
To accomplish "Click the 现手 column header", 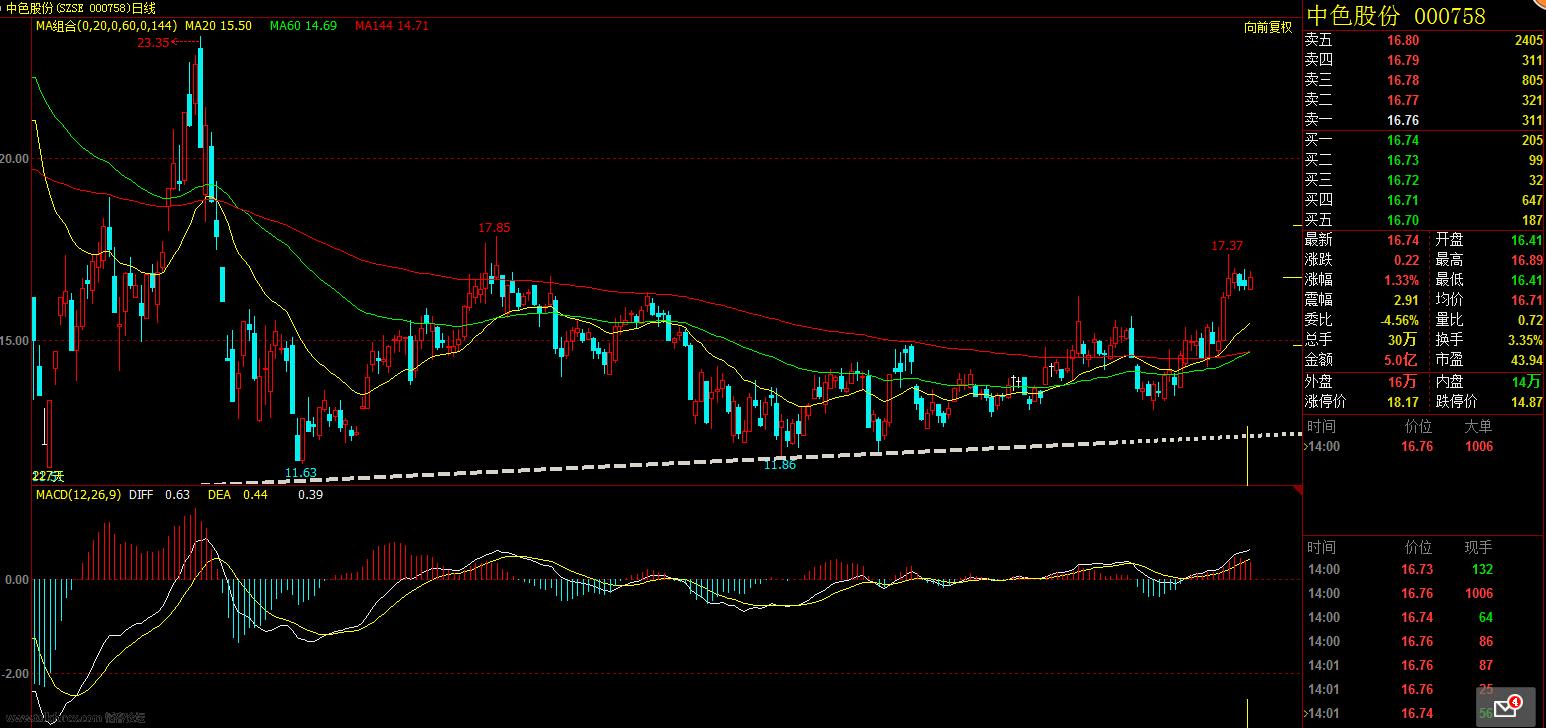I will [x=1479, y=547].
